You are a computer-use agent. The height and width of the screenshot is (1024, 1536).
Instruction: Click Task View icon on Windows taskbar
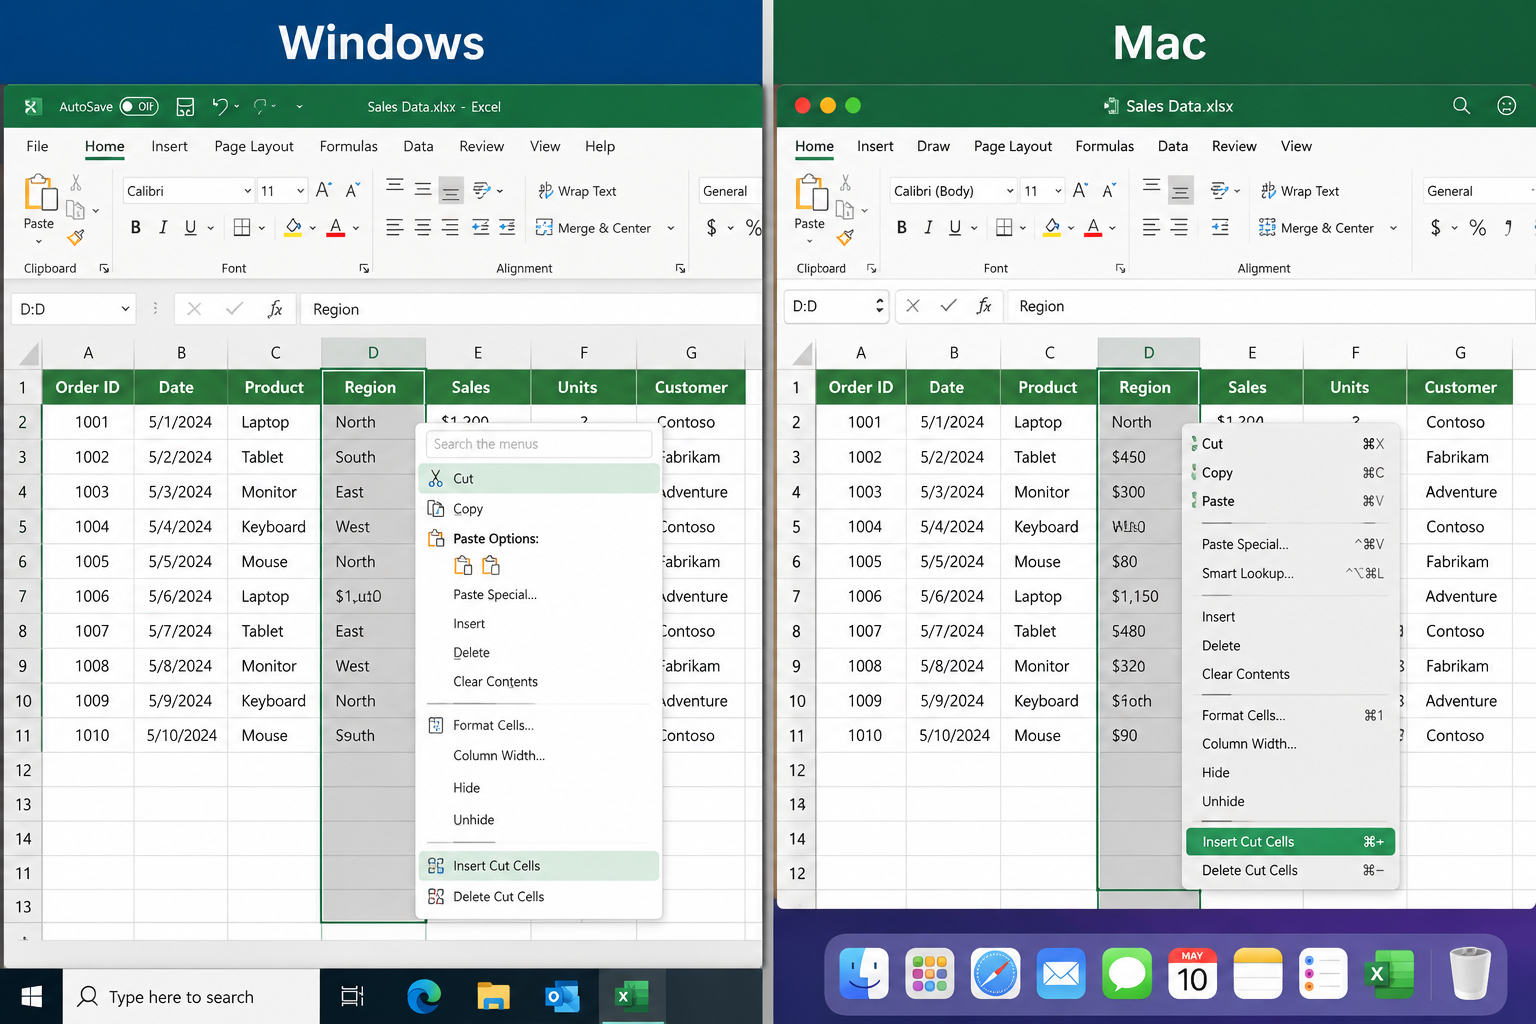click(353, 997)
